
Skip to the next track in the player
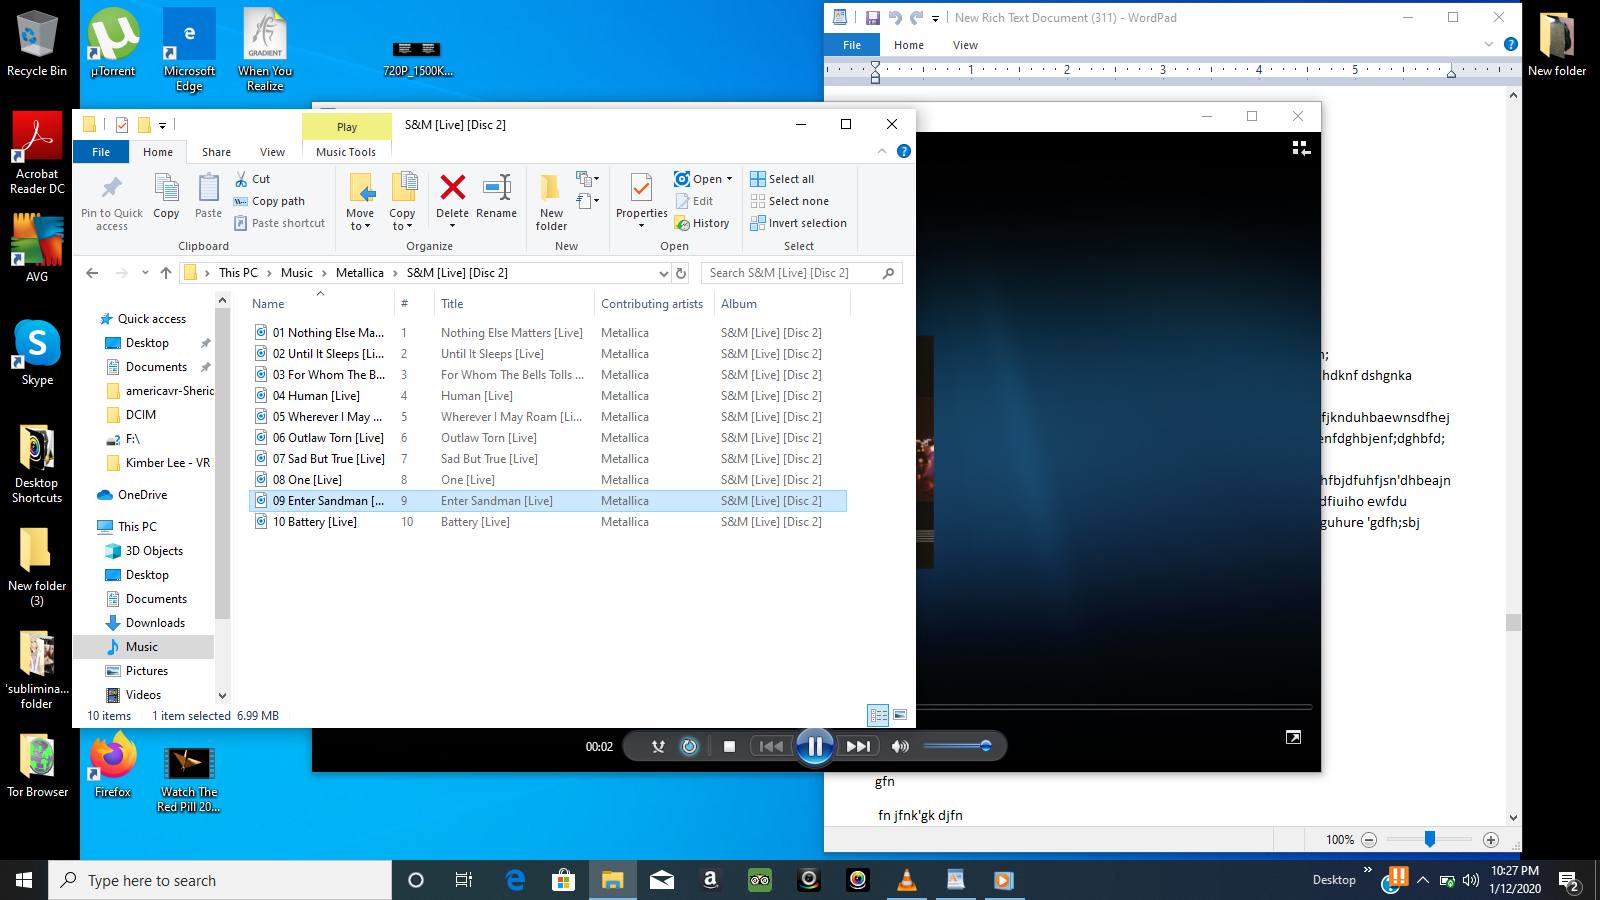(x=858, y=746)
